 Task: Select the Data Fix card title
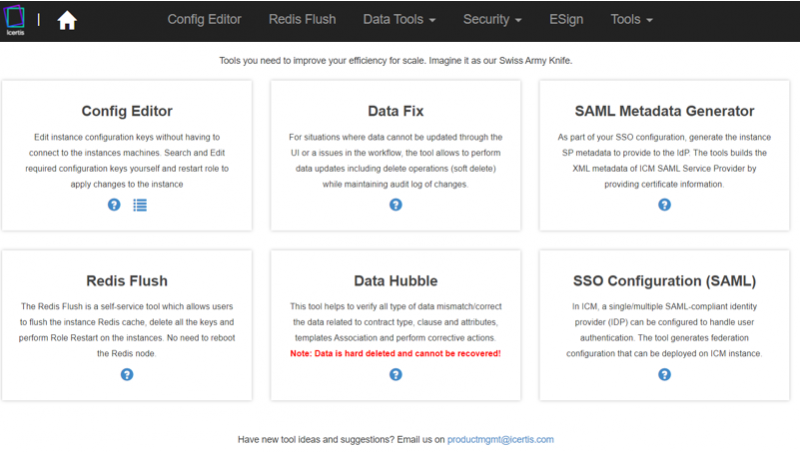(395, 111)
